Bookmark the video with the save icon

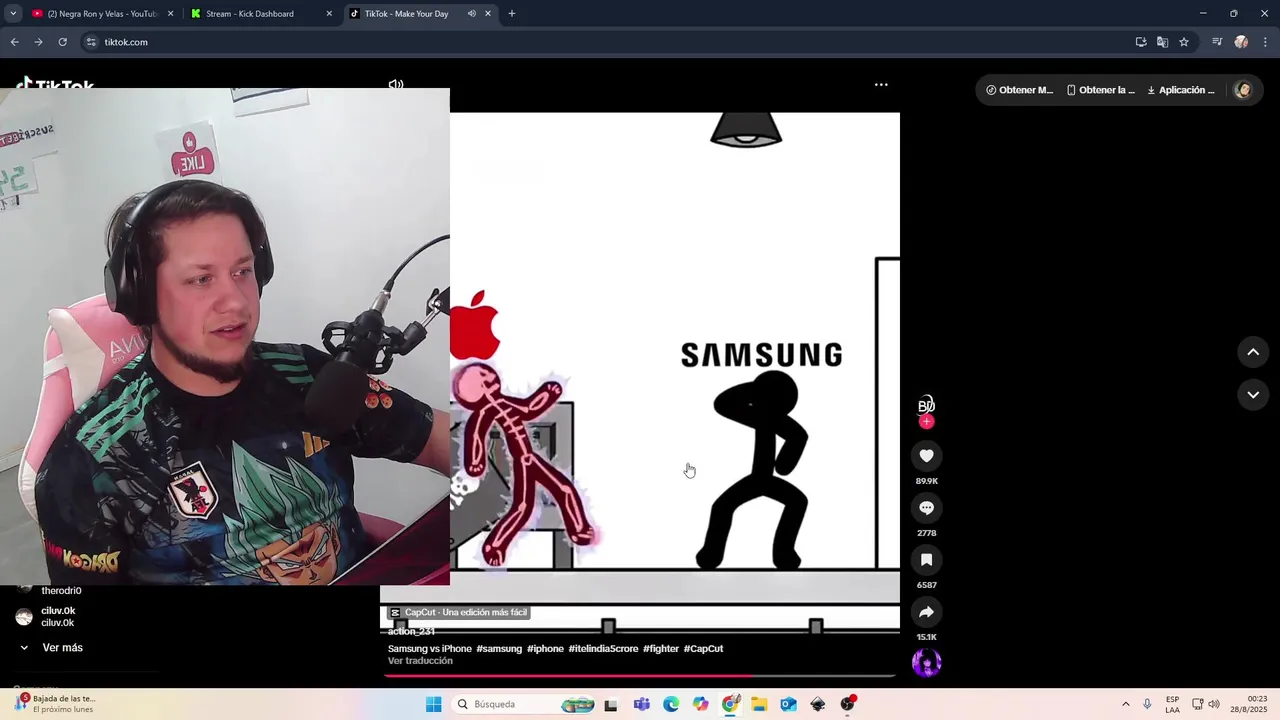[926, 560]
